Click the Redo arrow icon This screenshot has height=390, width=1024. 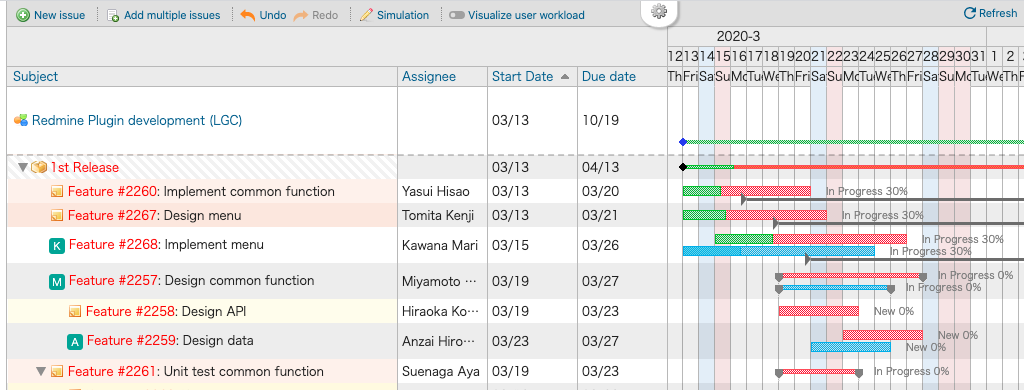point(300,14)
